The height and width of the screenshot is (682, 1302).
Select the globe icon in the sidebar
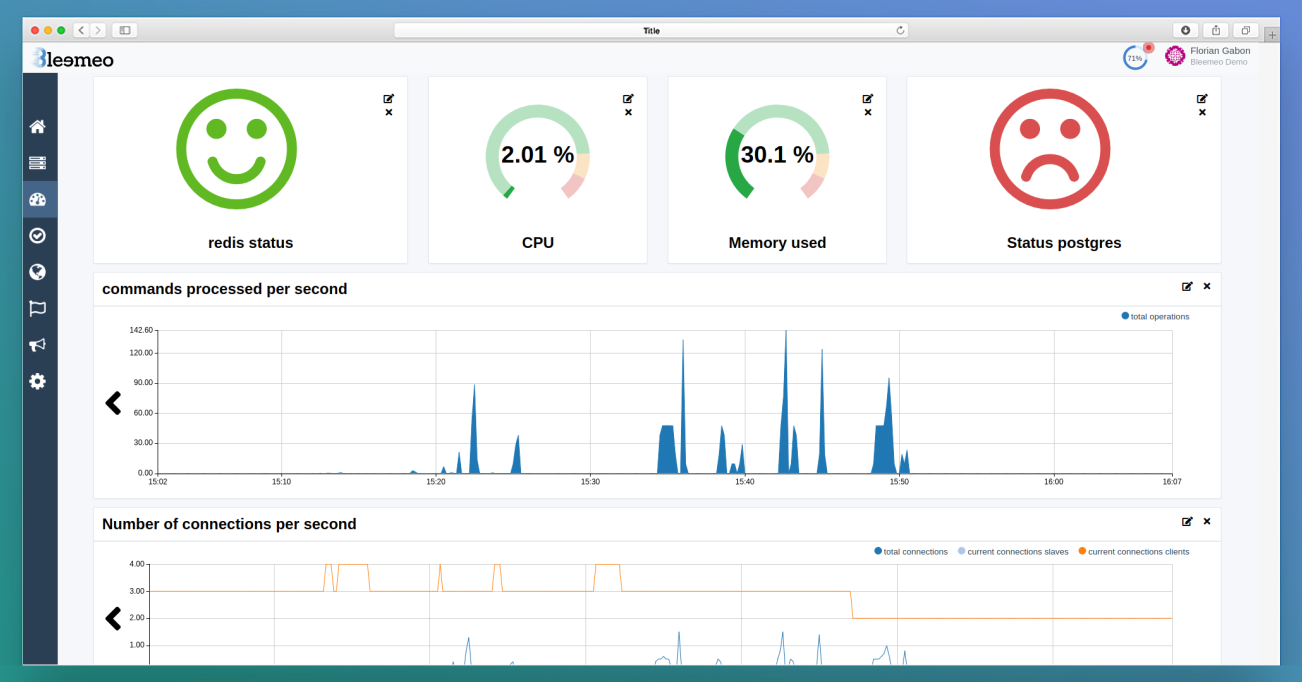click(38, 271)
